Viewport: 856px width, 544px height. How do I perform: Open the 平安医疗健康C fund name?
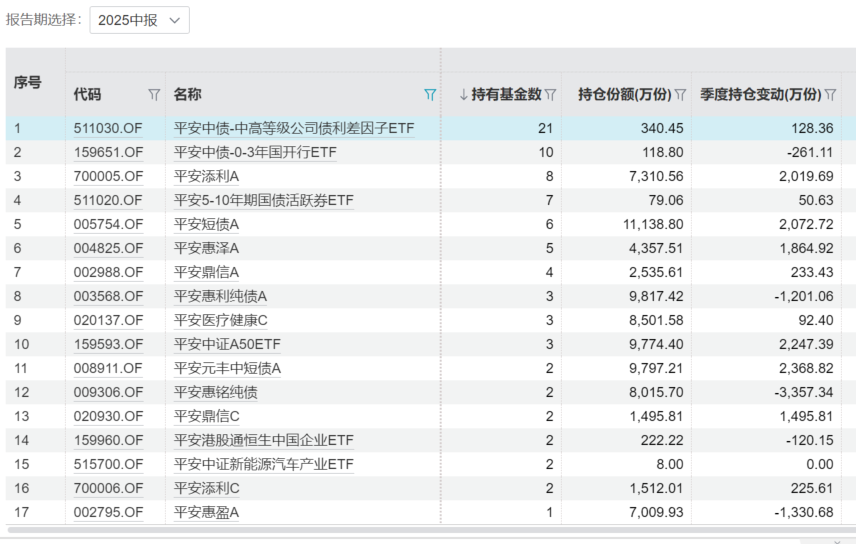(221, 321)
